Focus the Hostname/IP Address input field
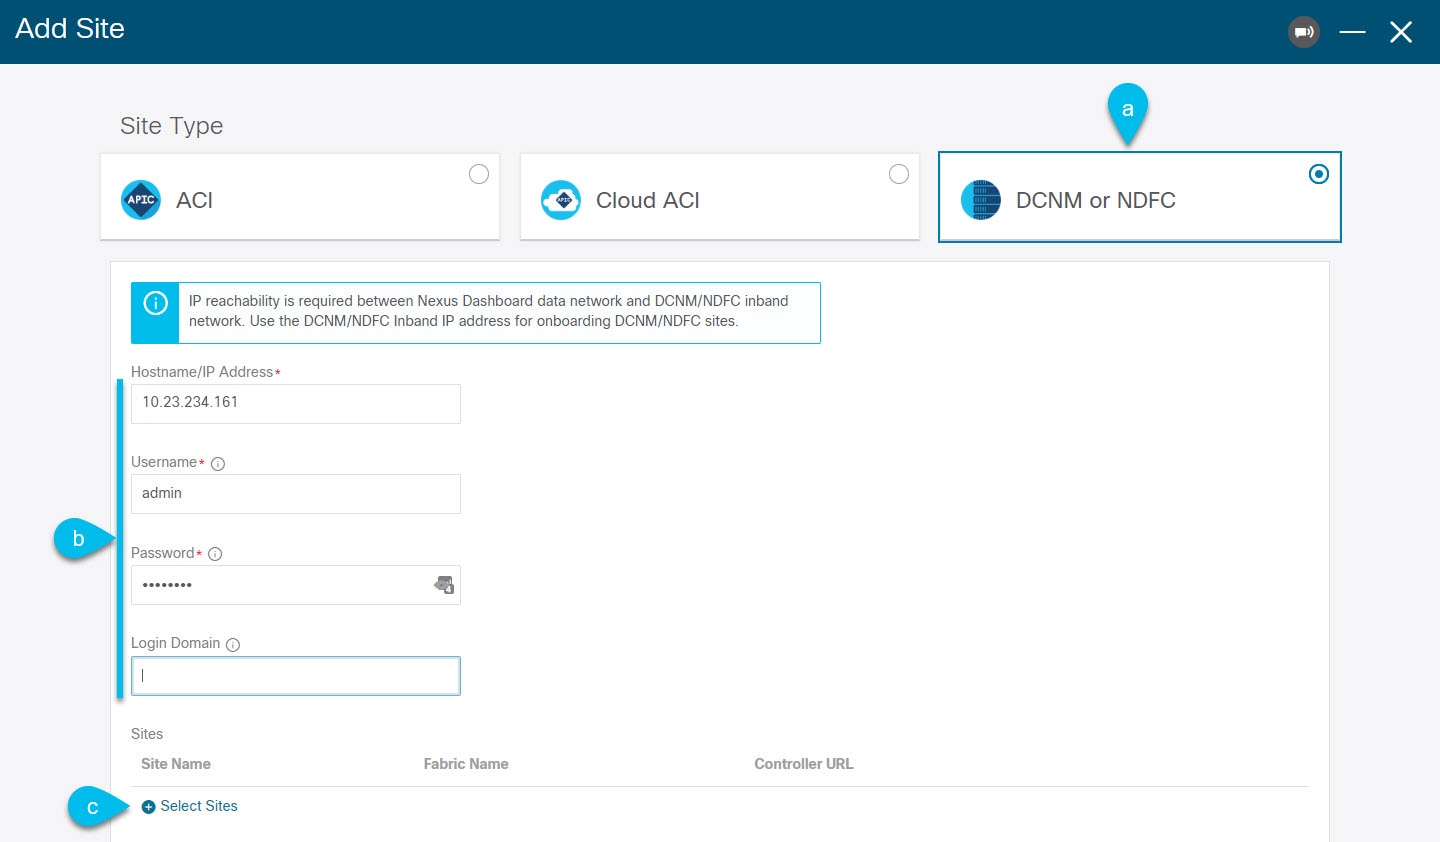 pos(296,404)
